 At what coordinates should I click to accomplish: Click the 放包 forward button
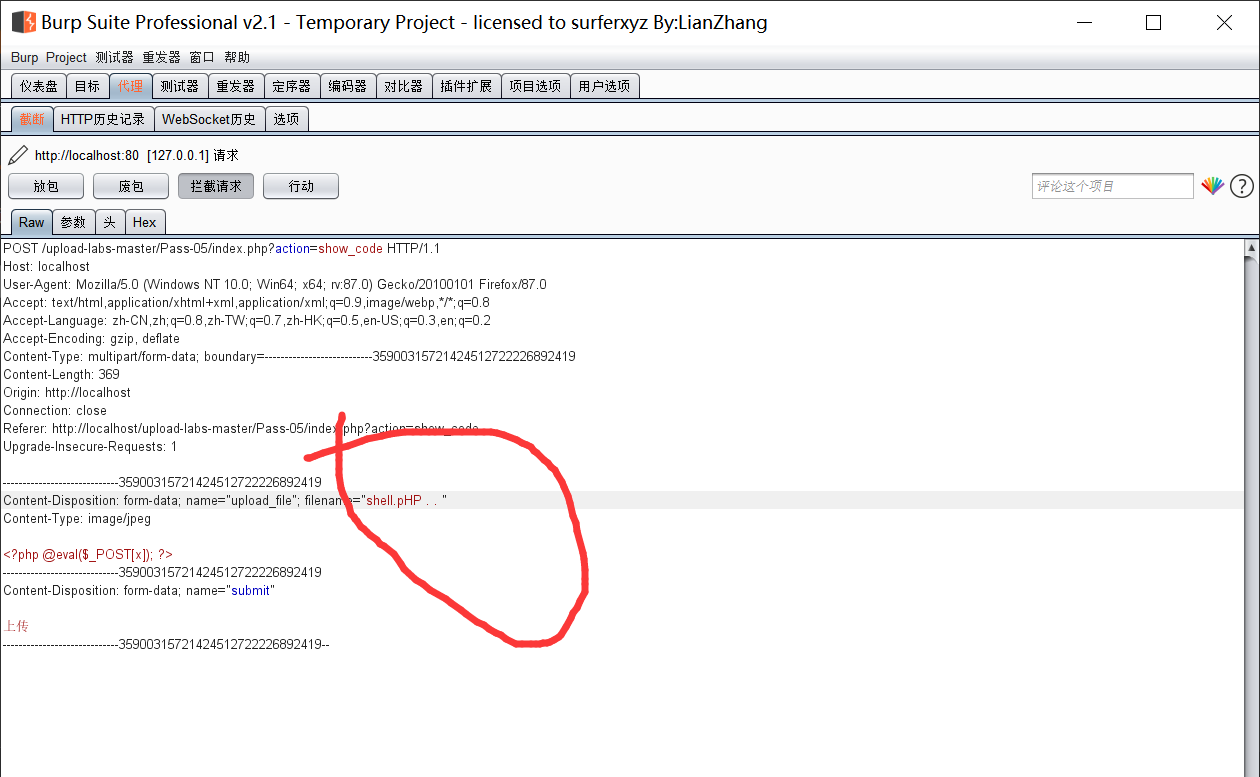pos(46,186)
